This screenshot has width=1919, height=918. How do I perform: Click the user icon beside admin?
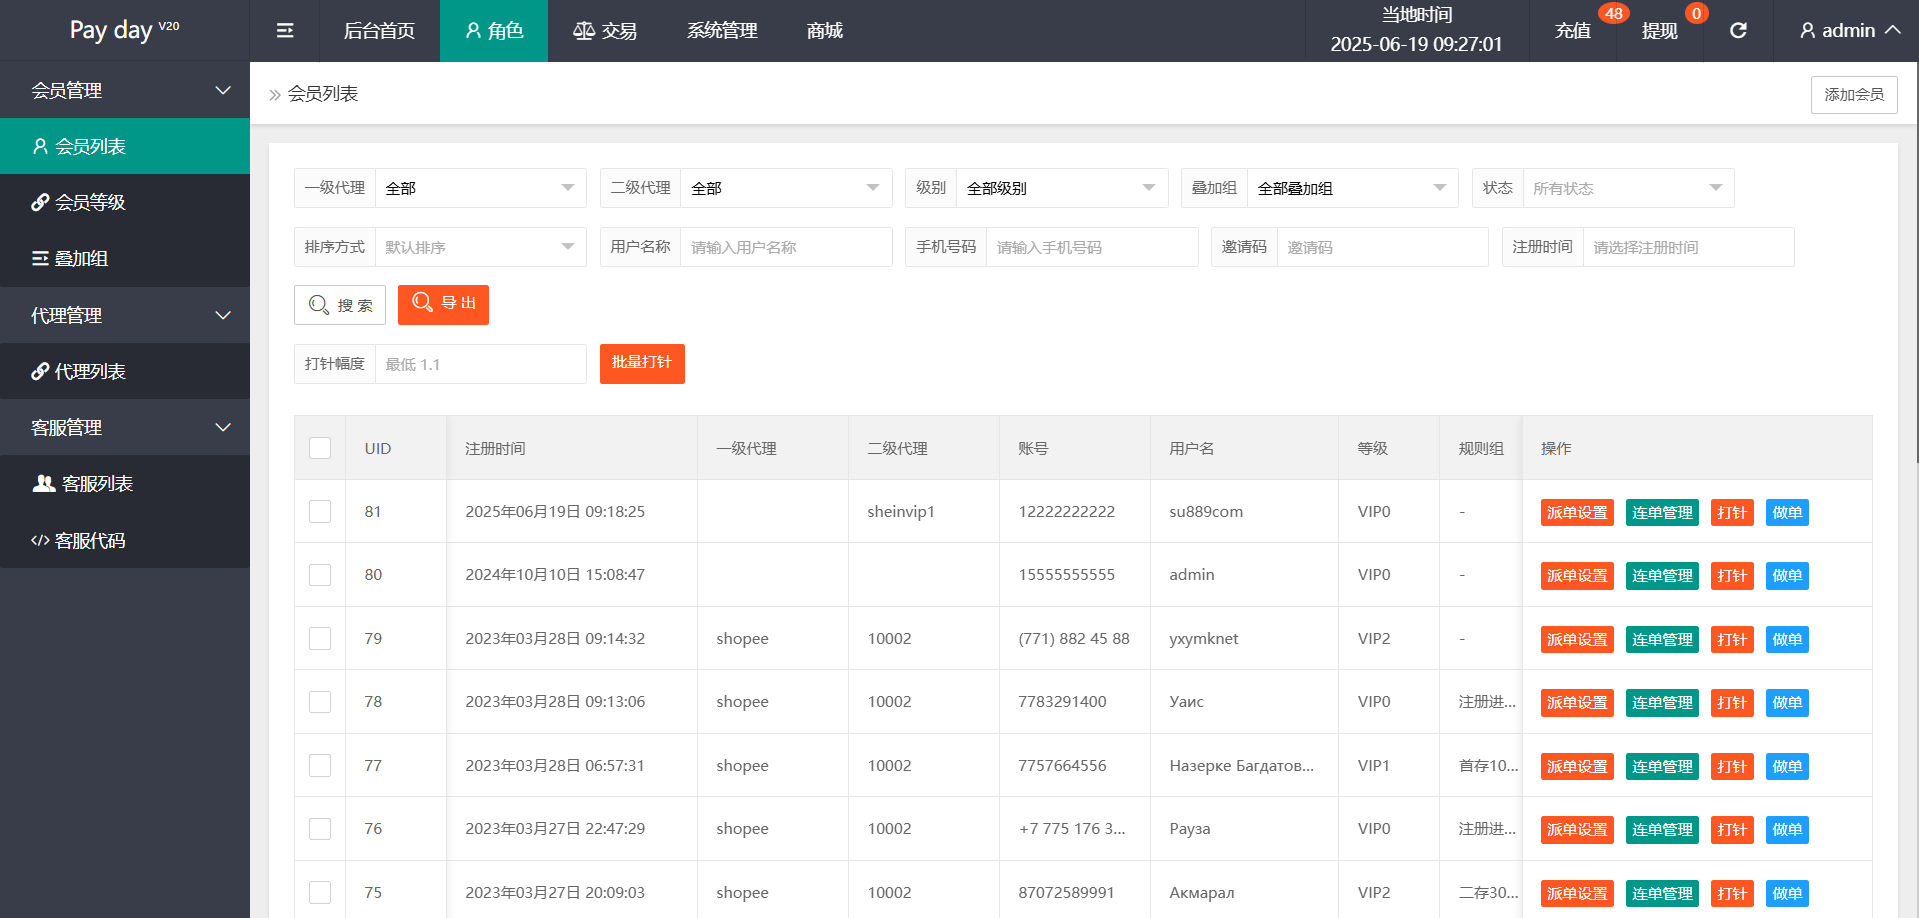[1807, 31]
